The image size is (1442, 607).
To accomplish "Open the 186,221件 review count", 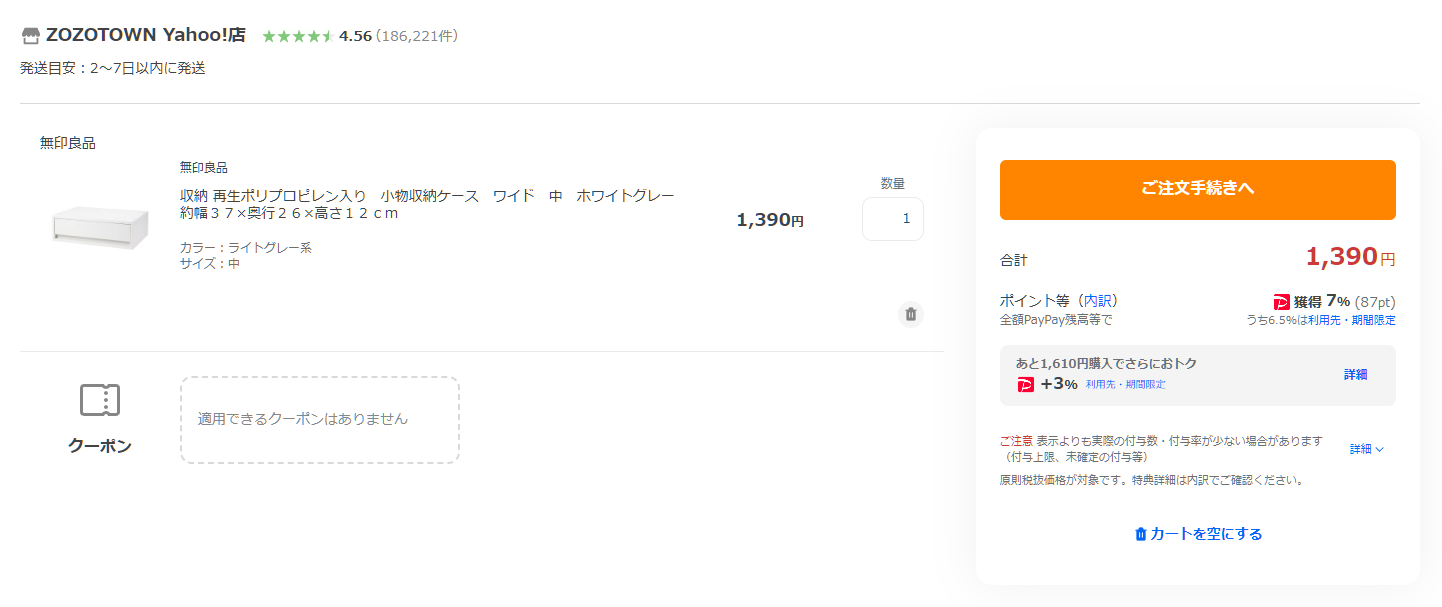I will click(x=417, y=36).
